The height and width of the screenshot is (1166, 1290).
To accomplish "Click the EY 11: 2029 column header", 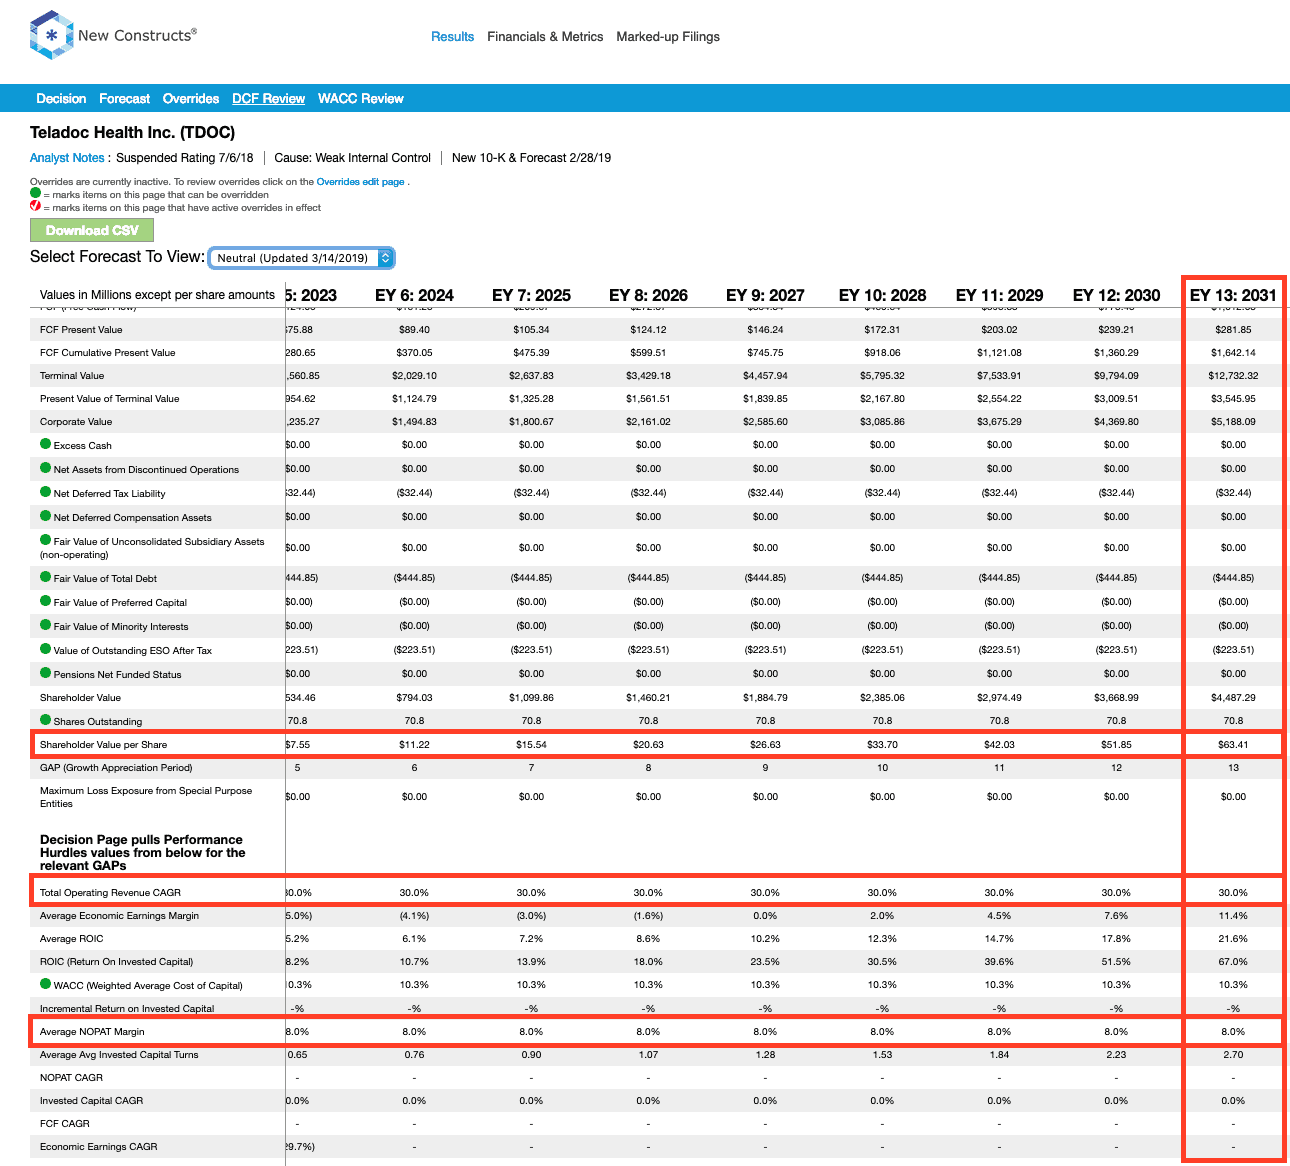I will (999, 295).
